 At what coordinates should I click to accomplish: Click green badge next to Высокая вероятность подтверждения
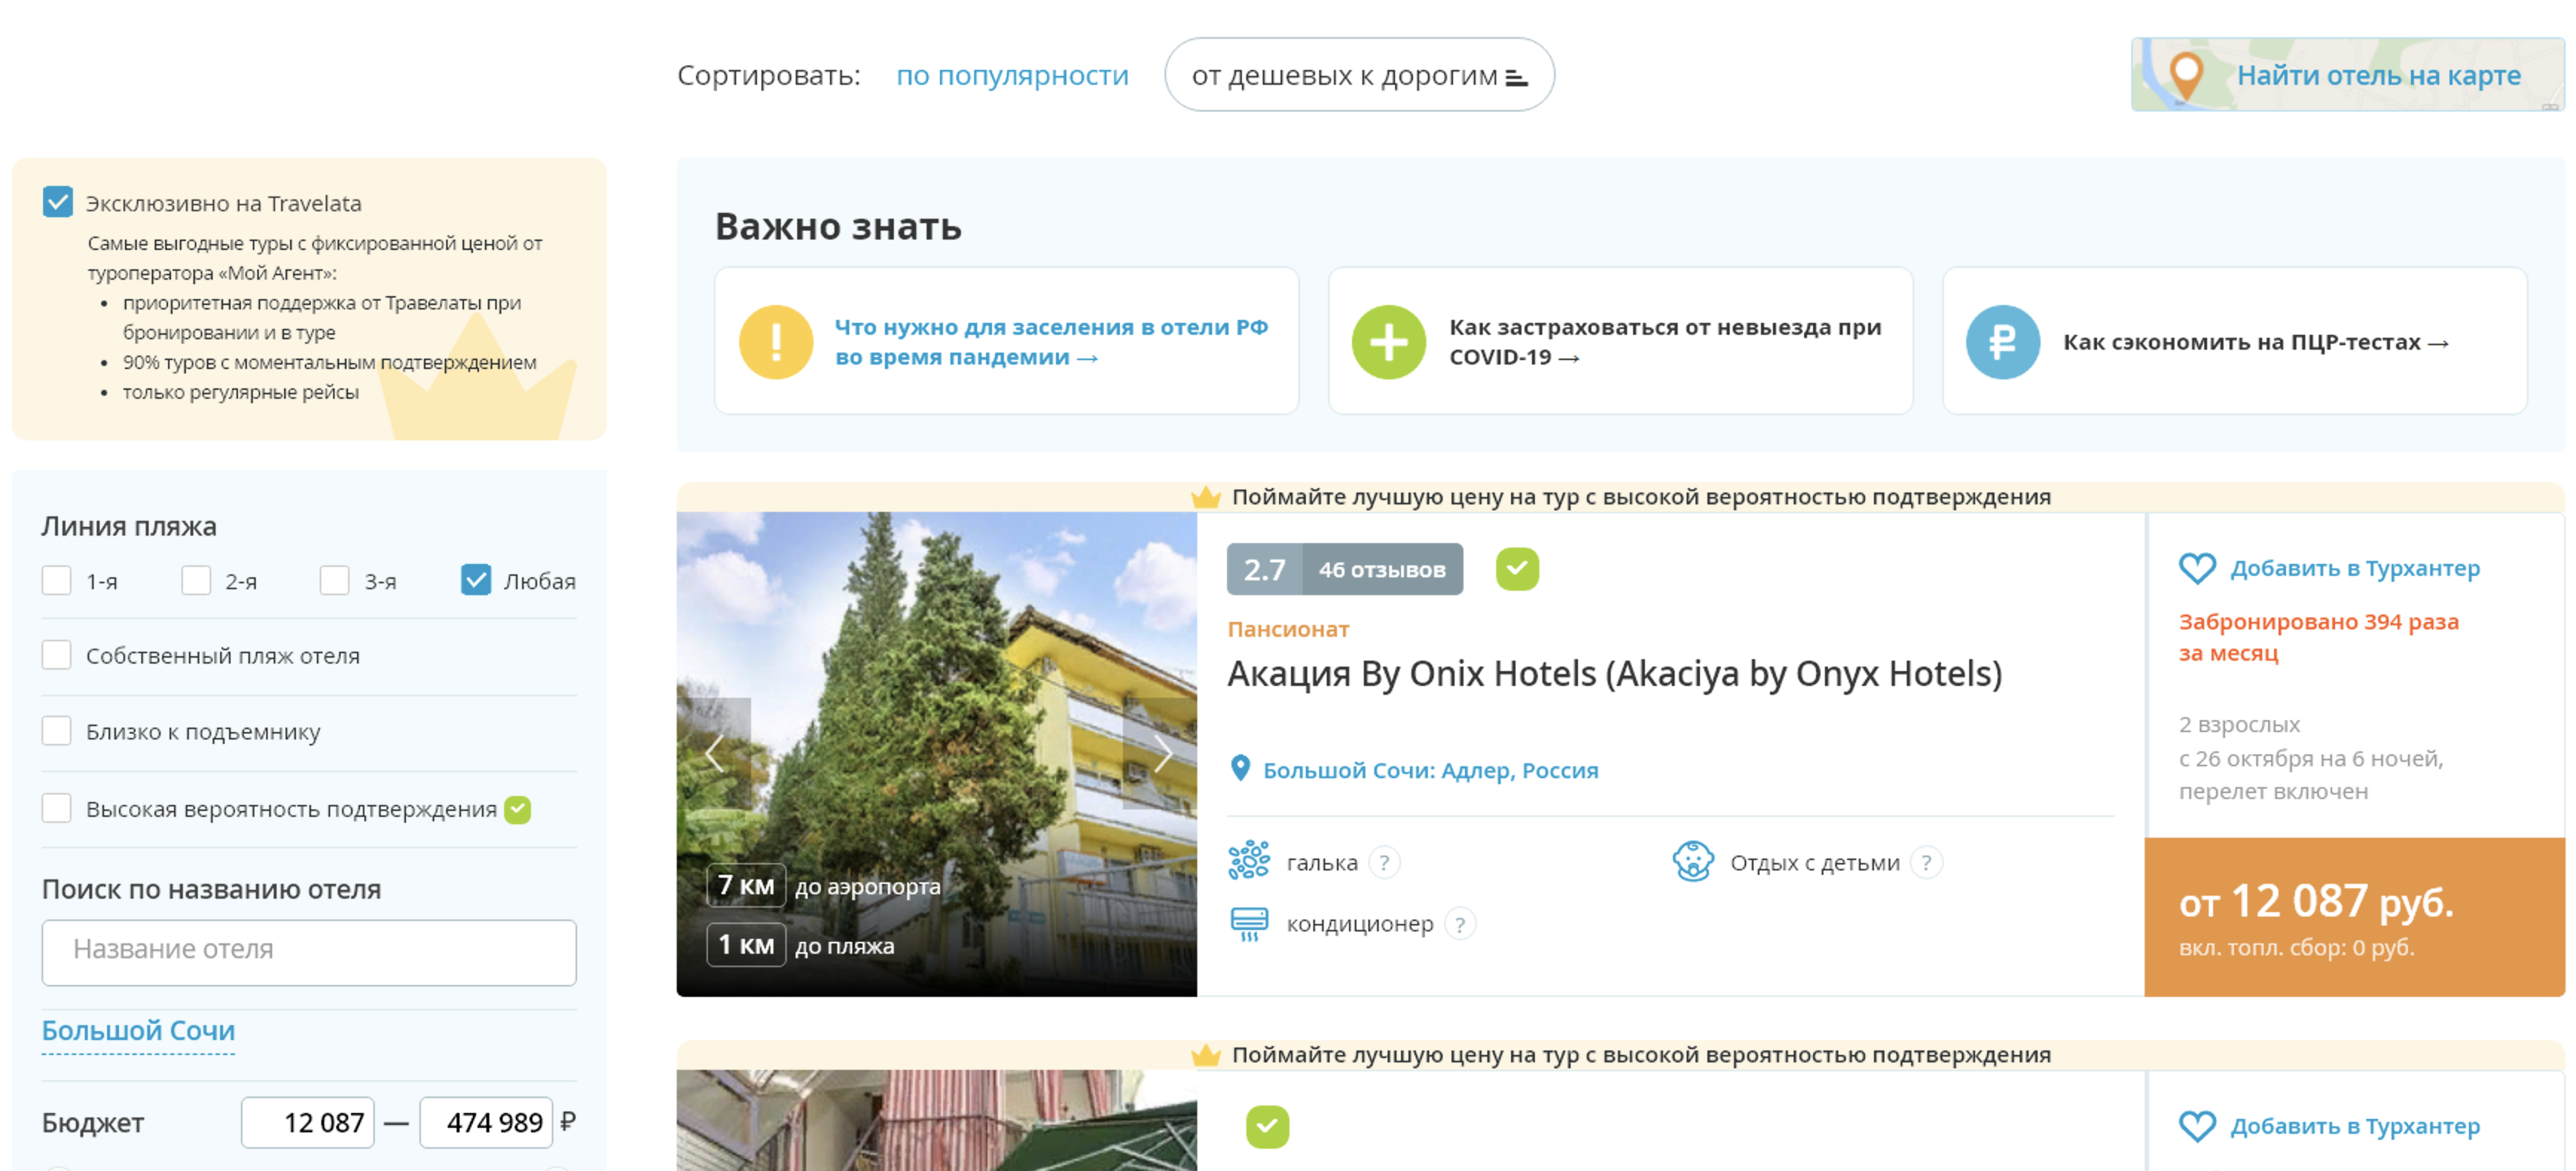click(x=517, y=809)
